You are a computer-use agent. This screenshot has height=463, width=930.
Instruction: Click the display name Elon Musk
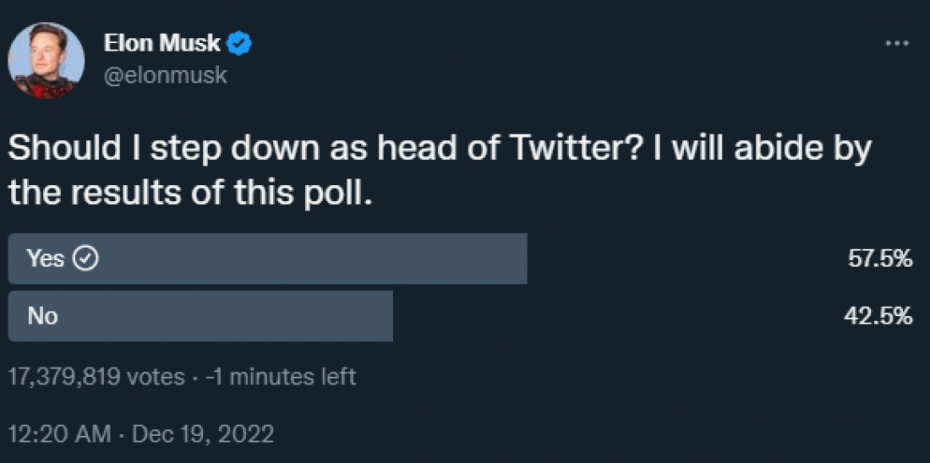tap(163, 43)
